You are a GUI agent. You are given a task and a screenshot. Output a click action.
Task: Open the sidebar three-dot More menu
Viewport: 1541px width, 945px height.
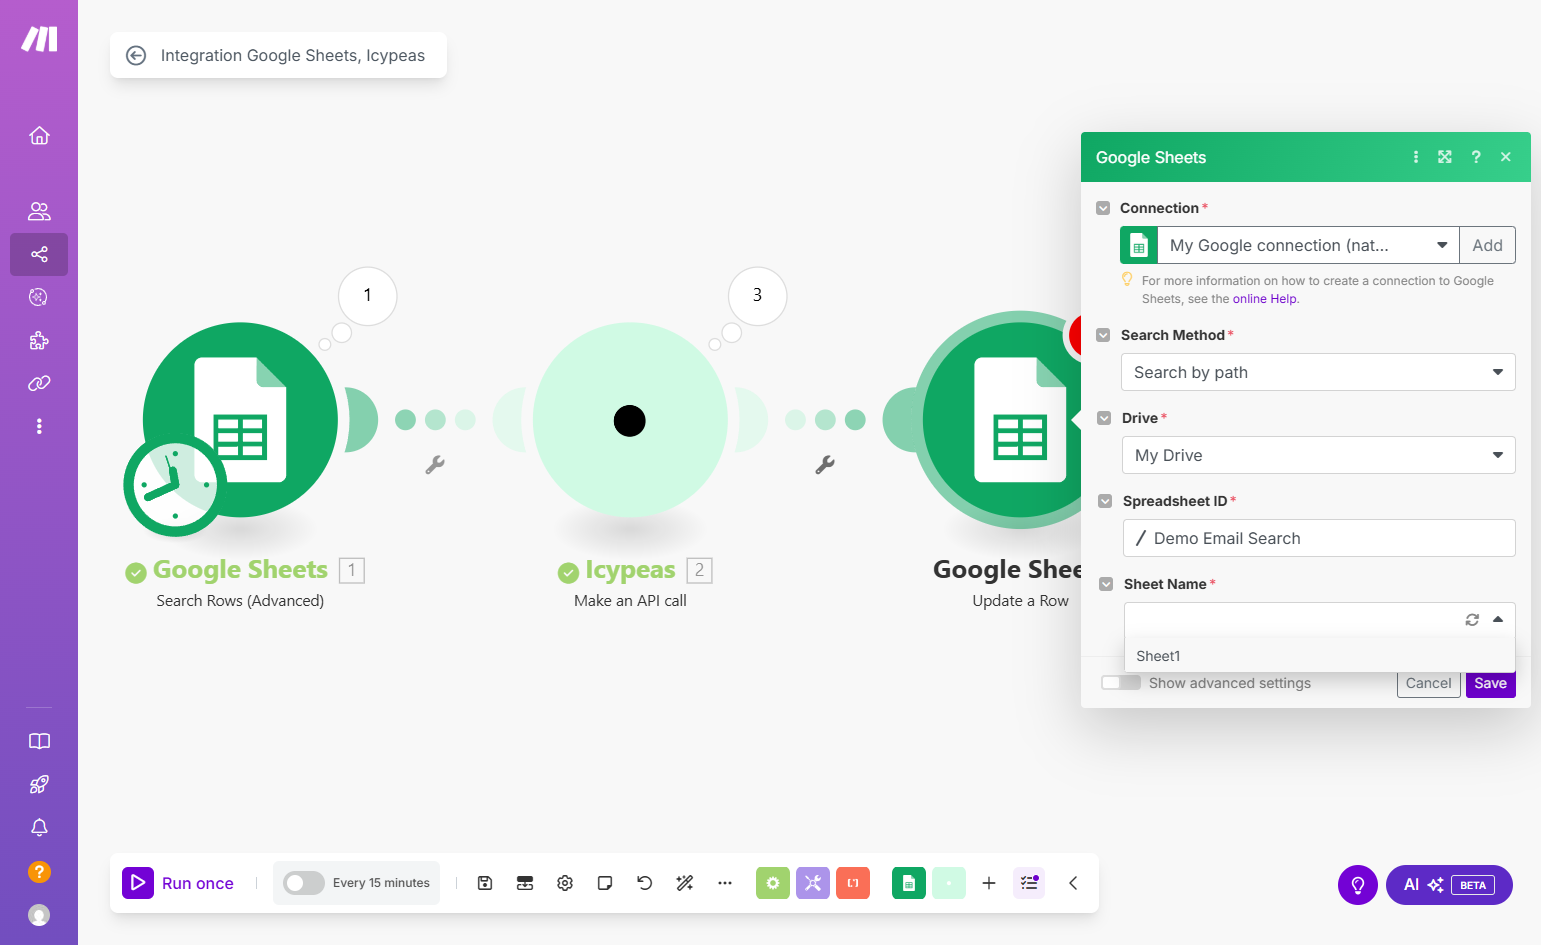pyautogui.click(x=39, y=426)
